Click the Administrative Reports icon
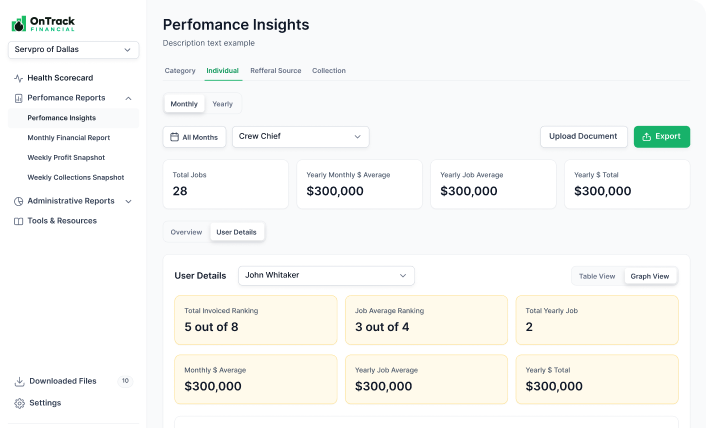The width and height of the screenshot is (706, 428). pos(18,201)
